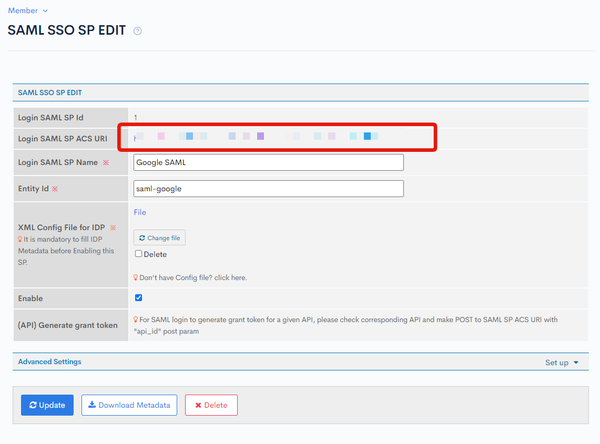Focus the Login SAML SP Name field
Screen dimensions: 600x444
268,162
